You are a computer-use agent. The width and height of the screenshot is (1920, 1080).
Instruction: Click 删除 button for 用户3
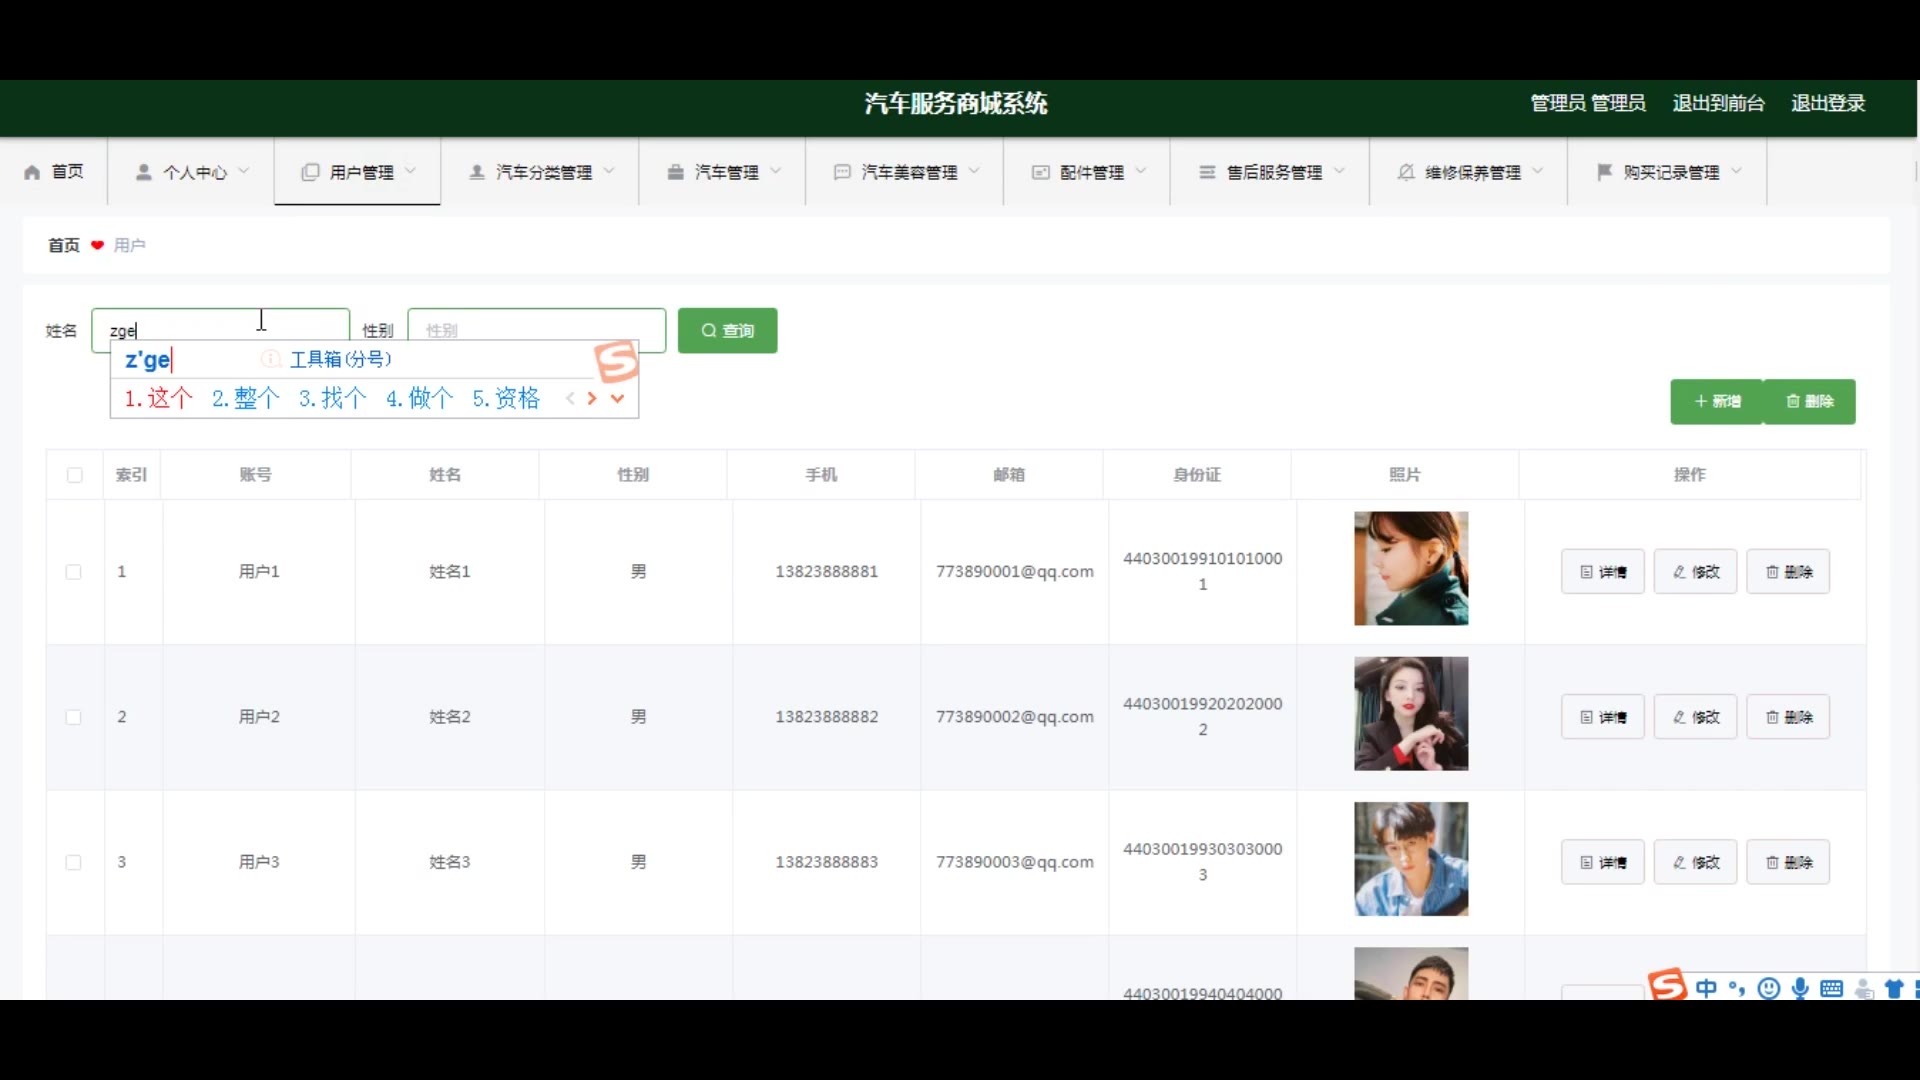pos(1788,862)
